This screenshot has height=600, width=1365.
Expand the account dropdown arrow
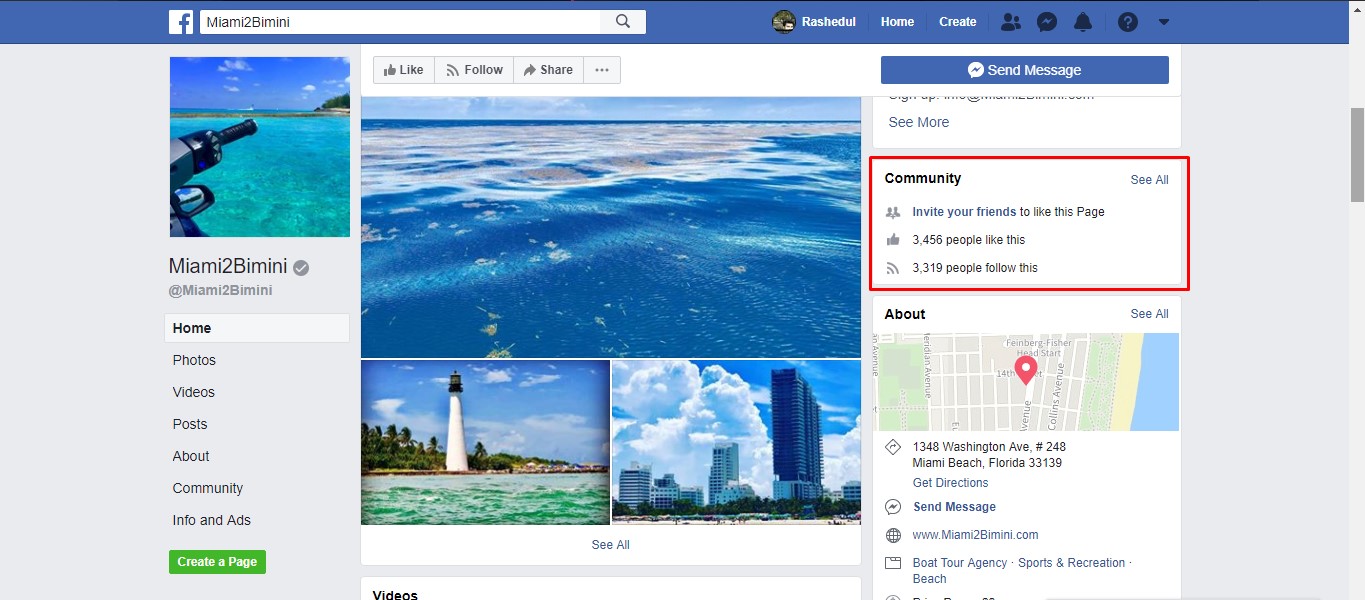[1163, 22]
